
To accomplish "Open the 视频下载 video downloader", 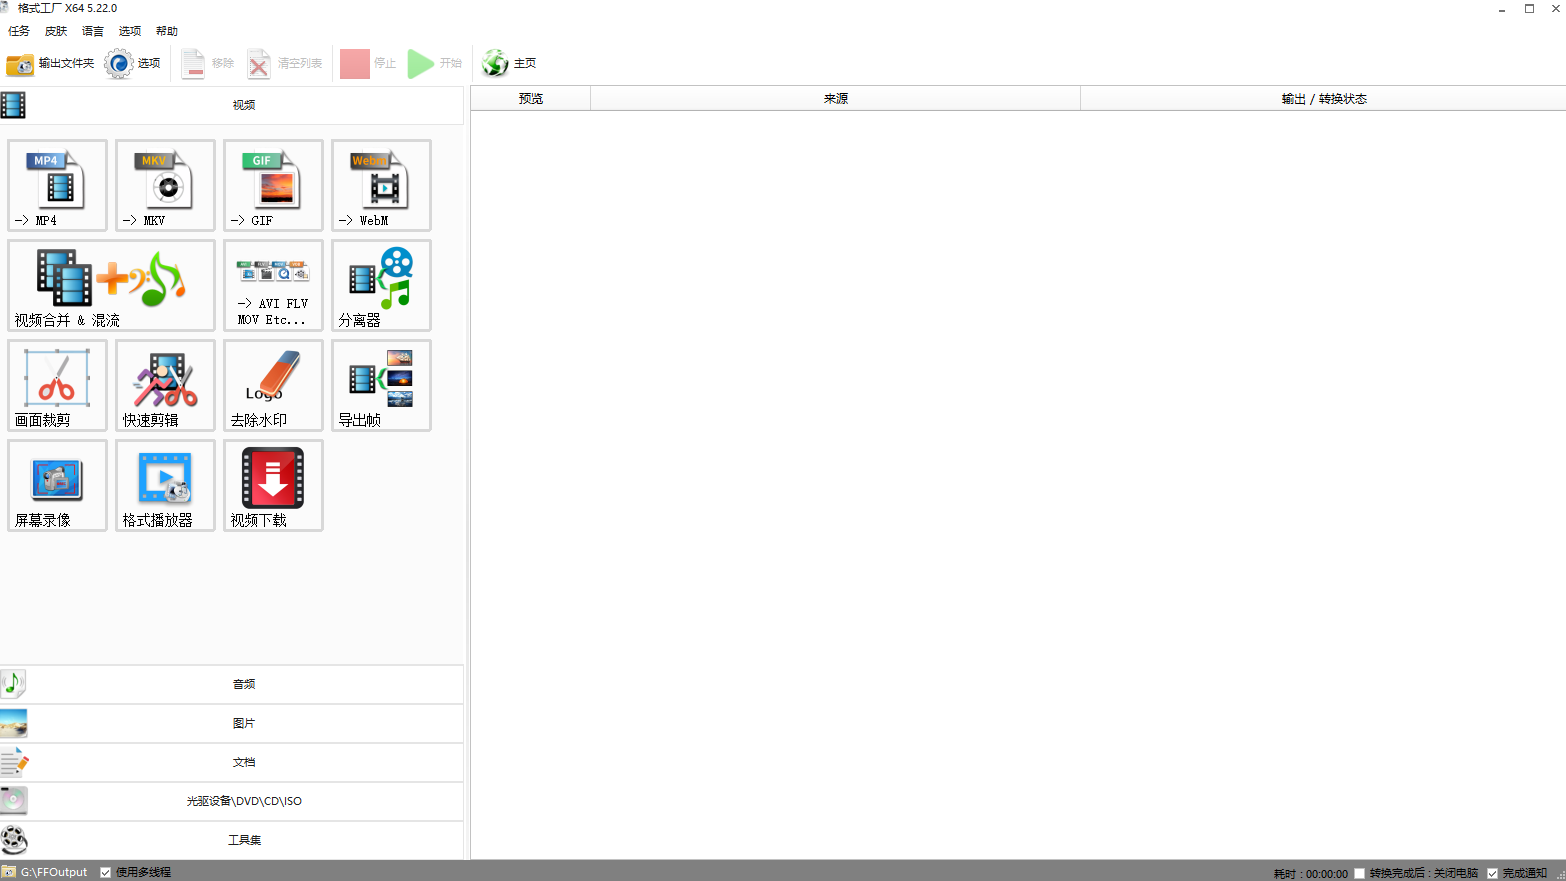I will [x=273, y=486].
